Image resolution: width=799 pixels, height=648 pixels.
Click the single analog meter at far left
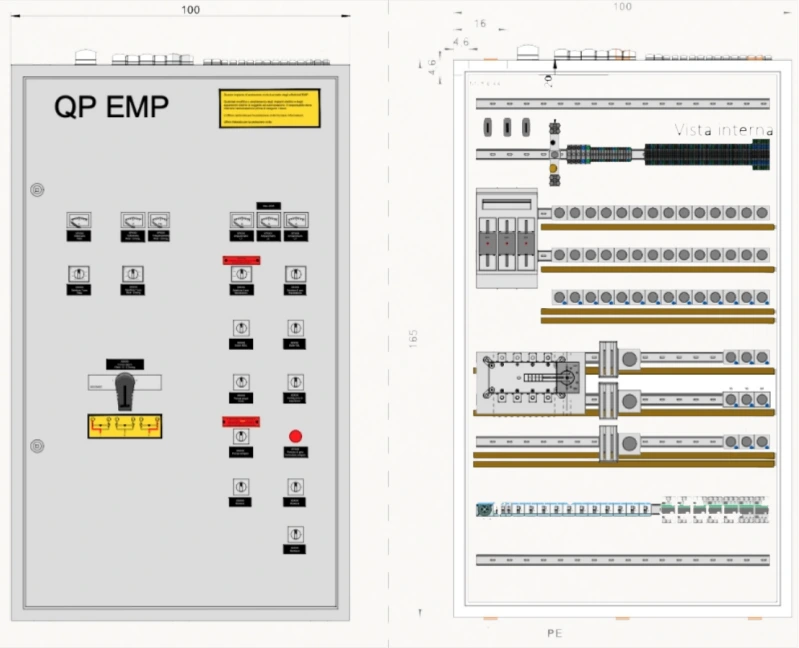click(79, 221)
